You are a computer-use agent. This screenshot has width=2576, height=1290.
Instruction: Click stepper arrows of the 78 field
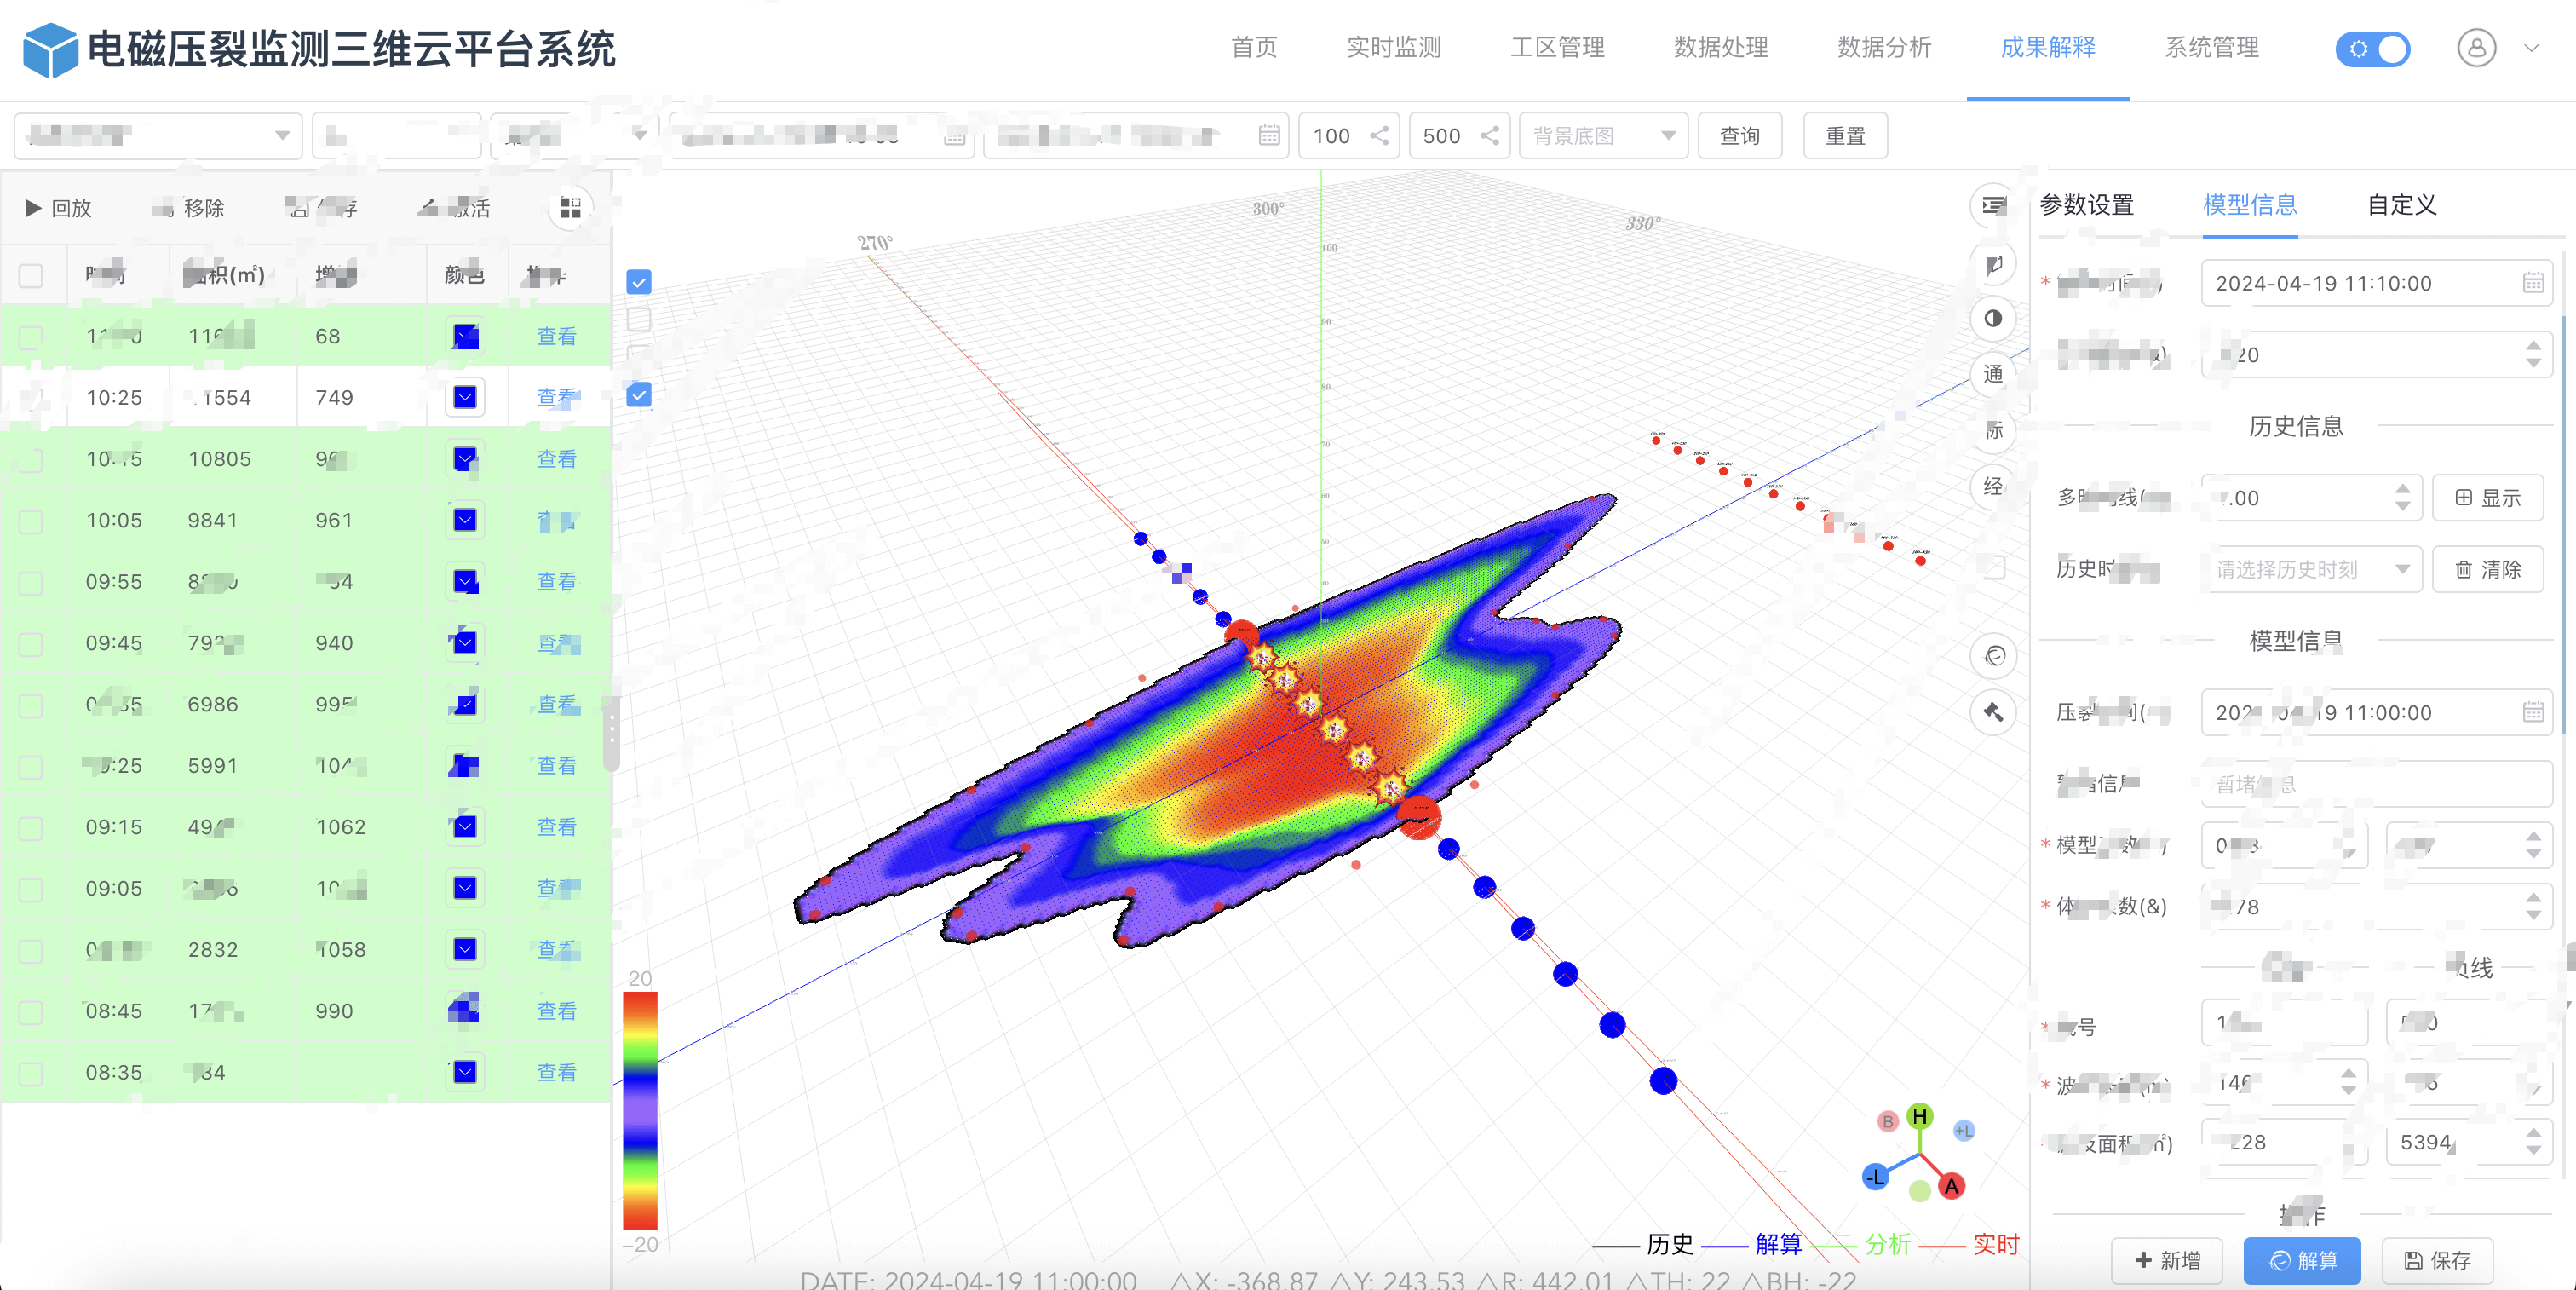(2533, 906)
